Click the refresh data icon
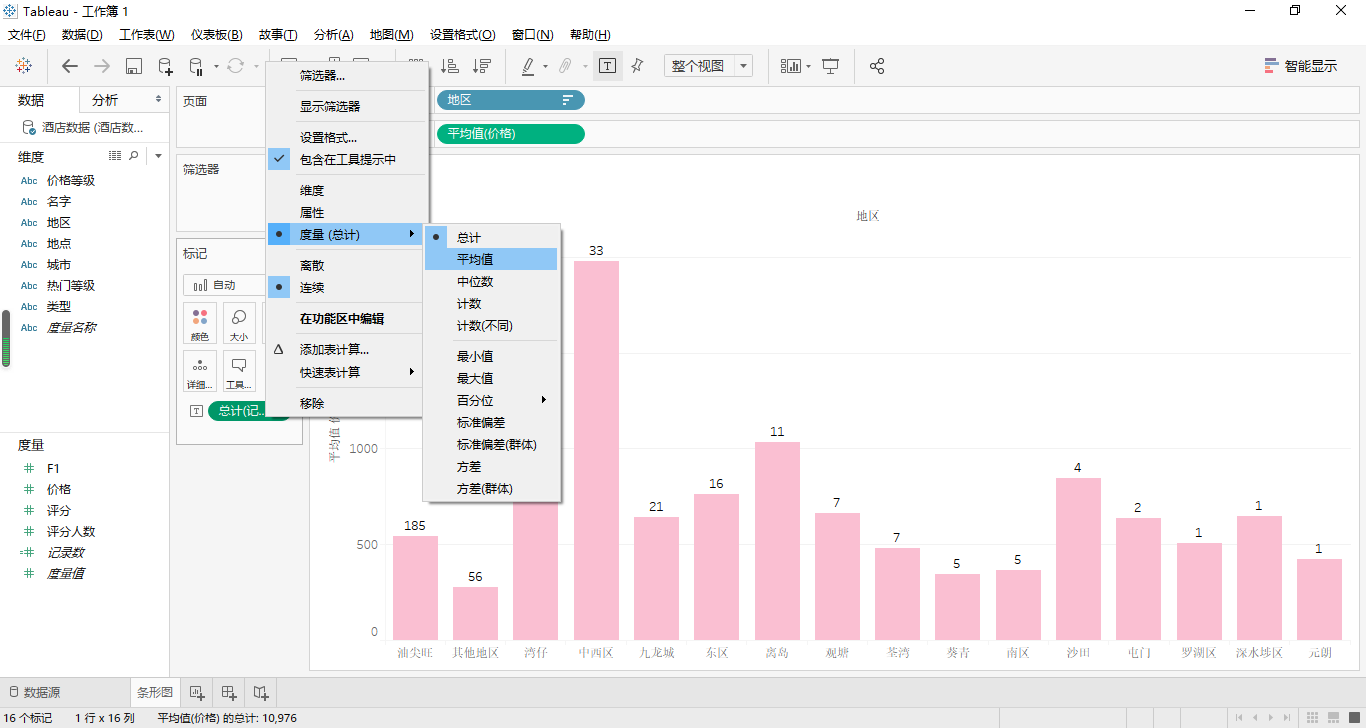This screenshot has height=728, width=1366. pos(235,66)
